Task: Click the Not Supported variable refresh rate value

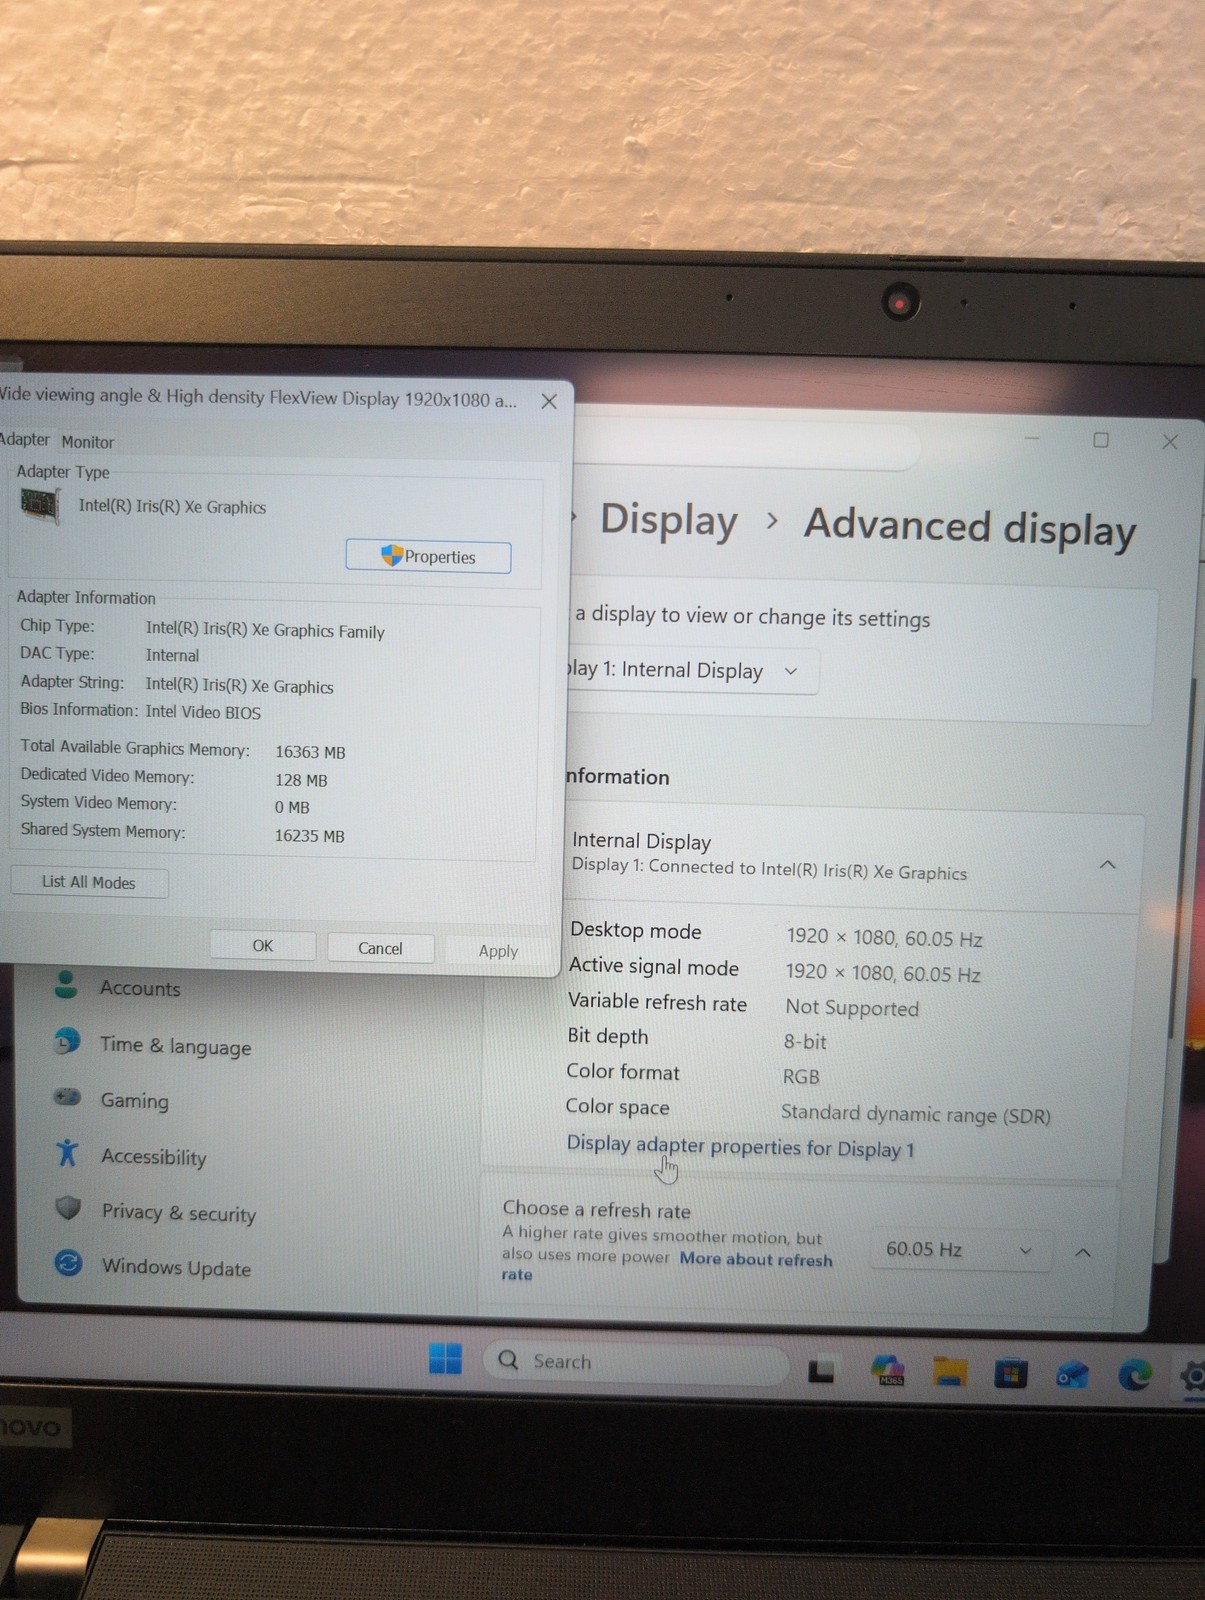Action: 852,1008
